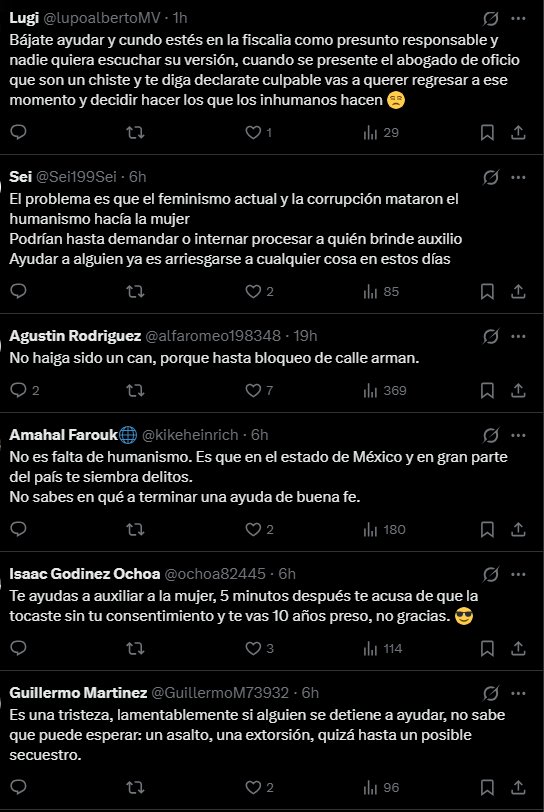544x812 pixels.
Task: Open timestamp 19h on Agustin's tweet
Action: (x=305, y=336)
